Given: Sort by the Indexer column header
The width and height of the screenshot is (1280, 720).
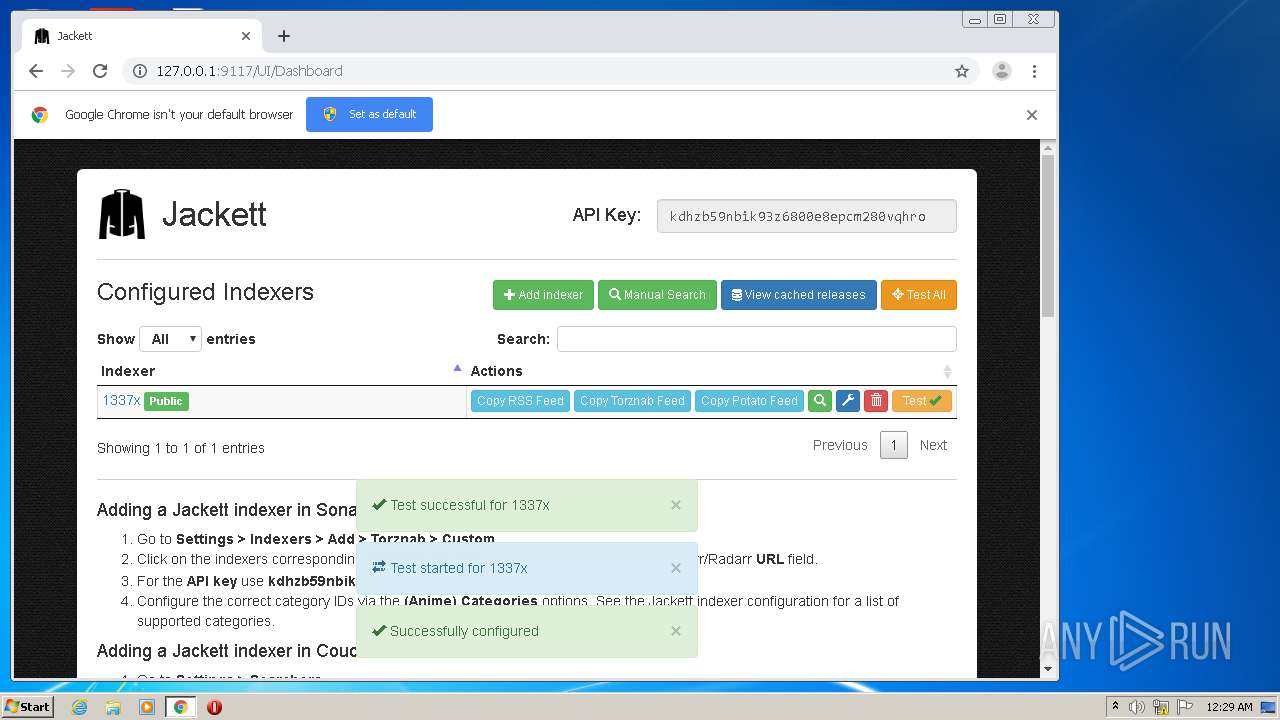Looking at the screenshot, I should (281, 371).
